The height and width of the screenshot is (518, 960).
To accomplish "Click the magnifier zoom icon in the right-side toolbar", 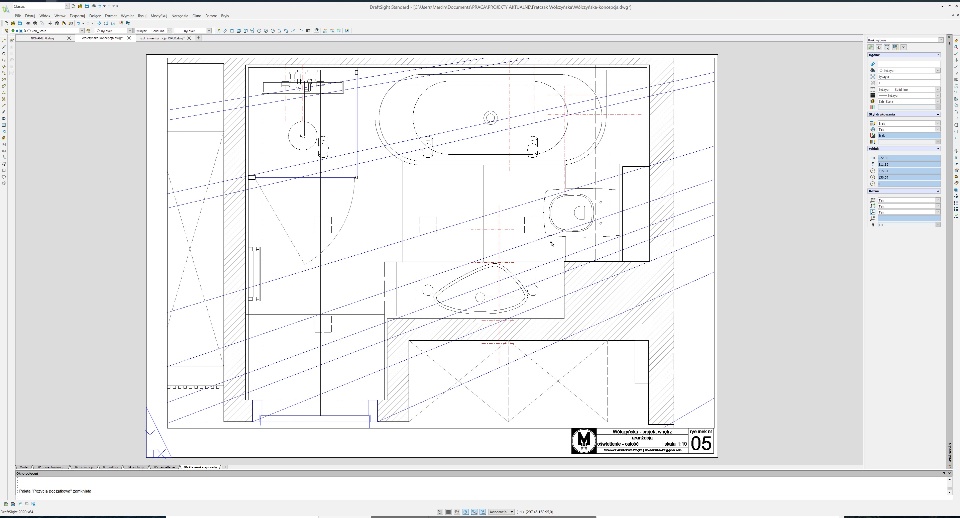I will pyautogui.click(x=956, y=47).
